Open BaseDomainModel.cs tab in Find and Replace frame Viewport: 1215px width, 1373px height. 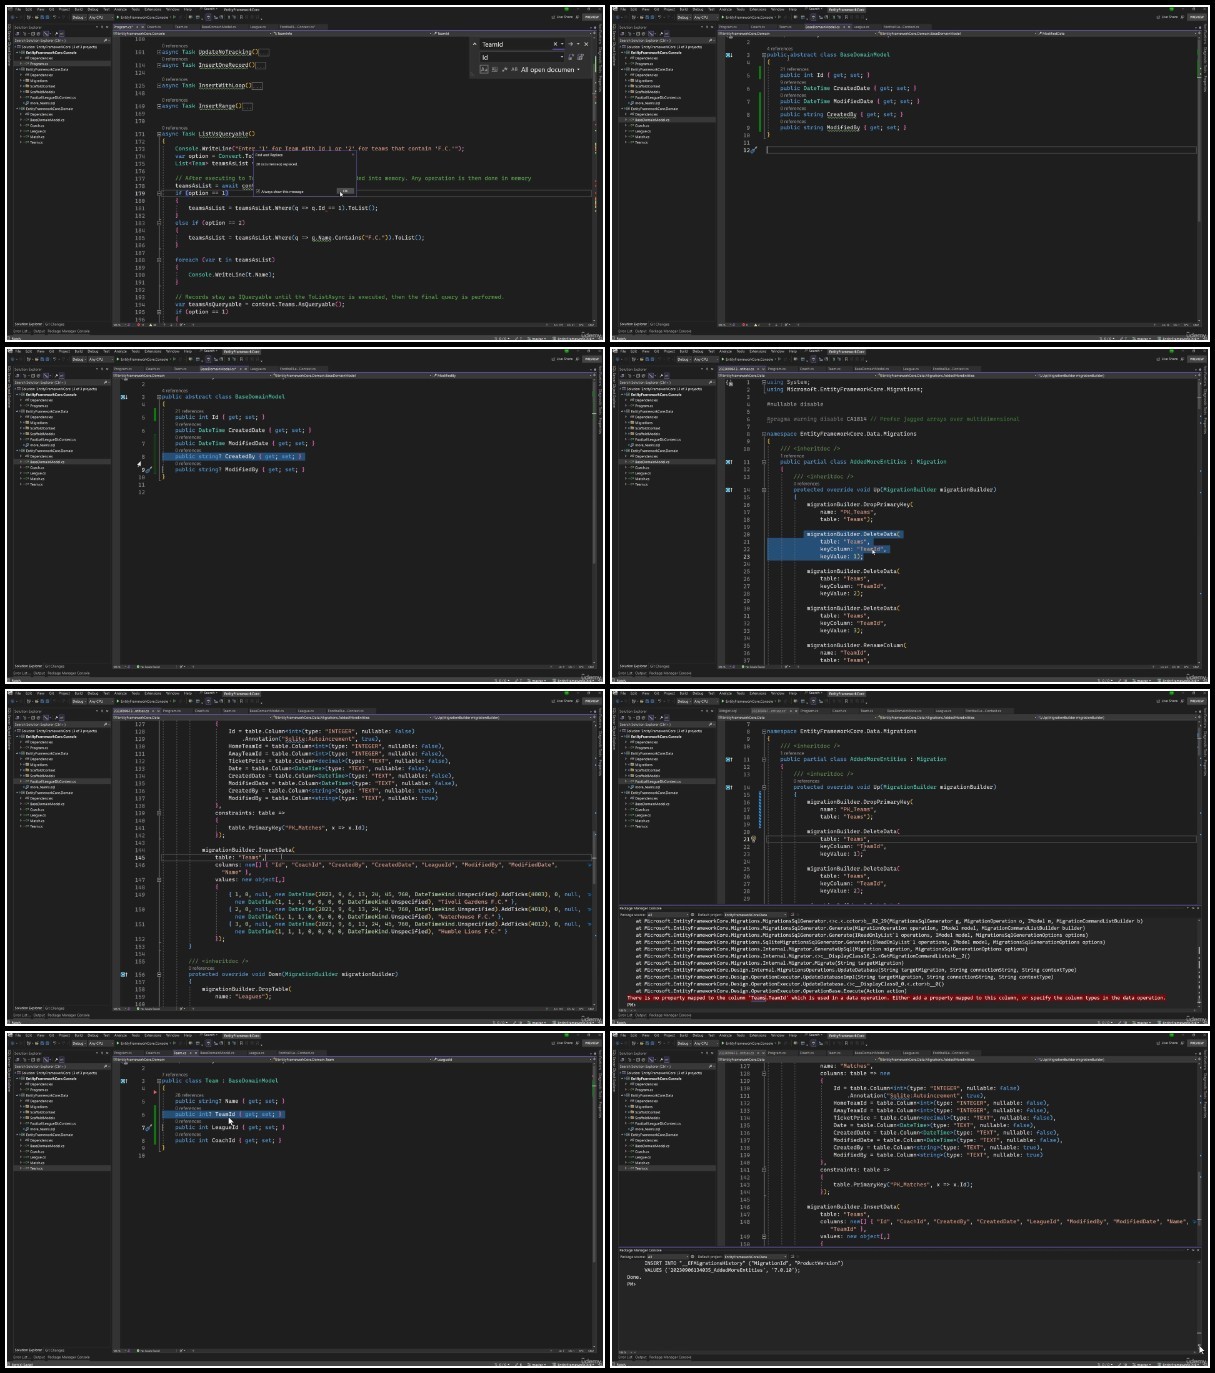point(218,27)
